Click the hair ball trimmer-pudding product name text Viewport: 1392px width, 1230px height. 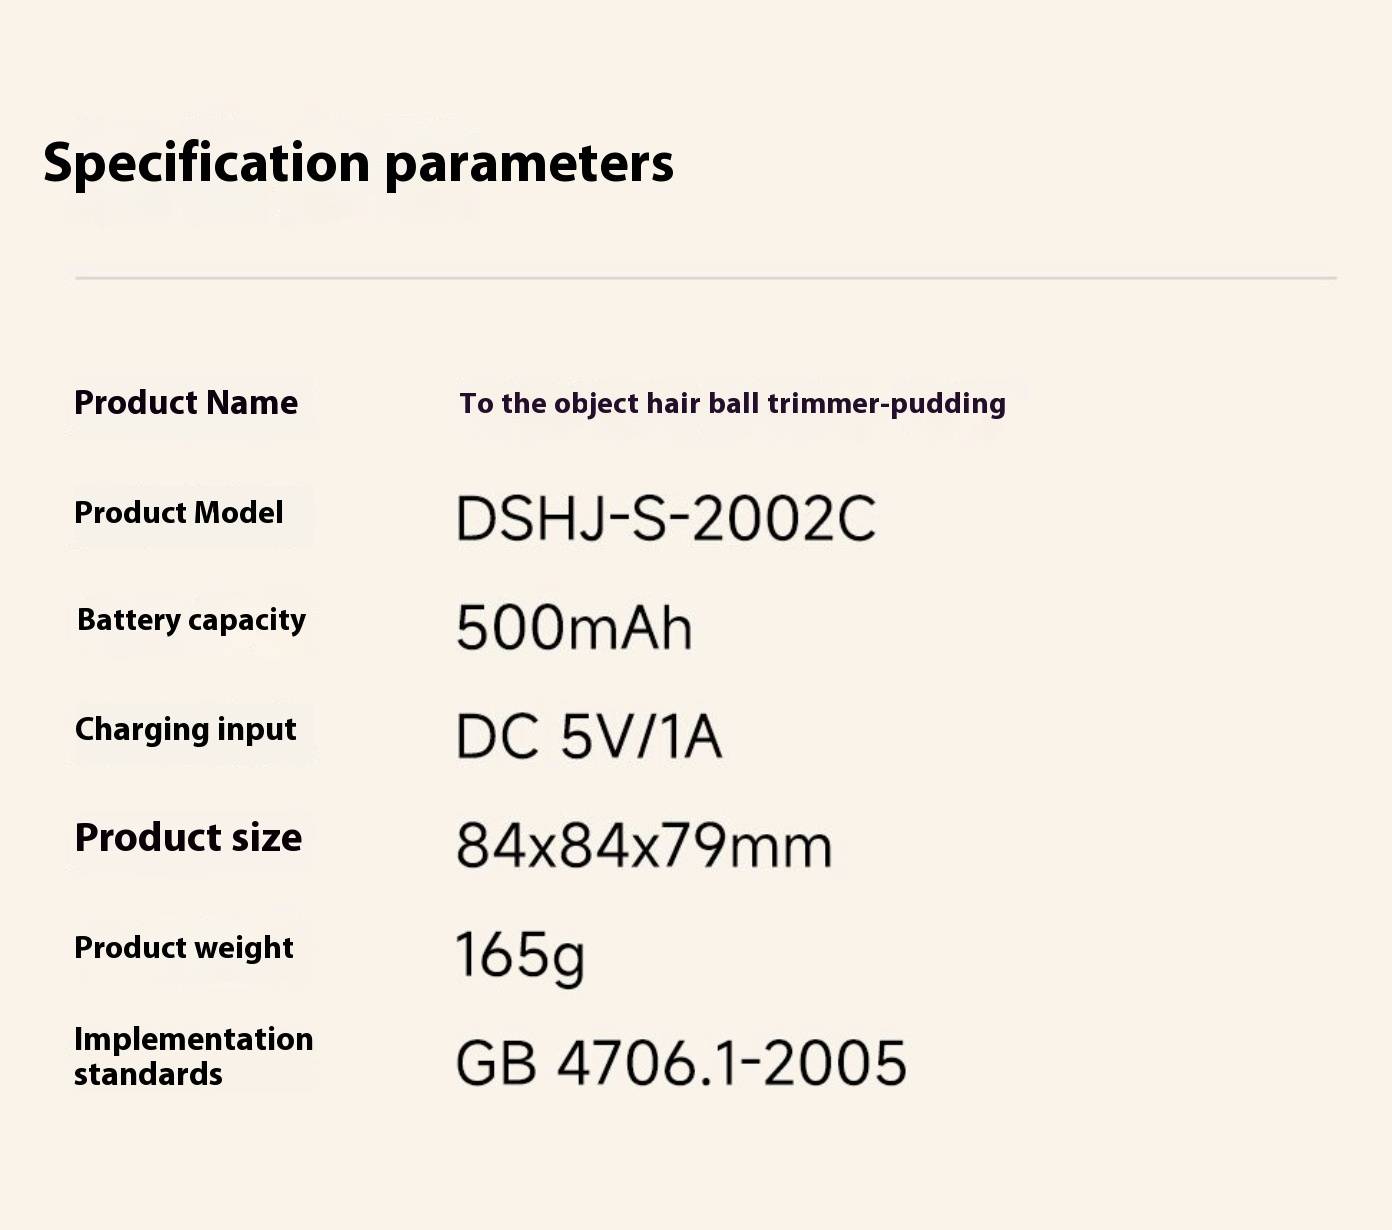click(732, 404)
